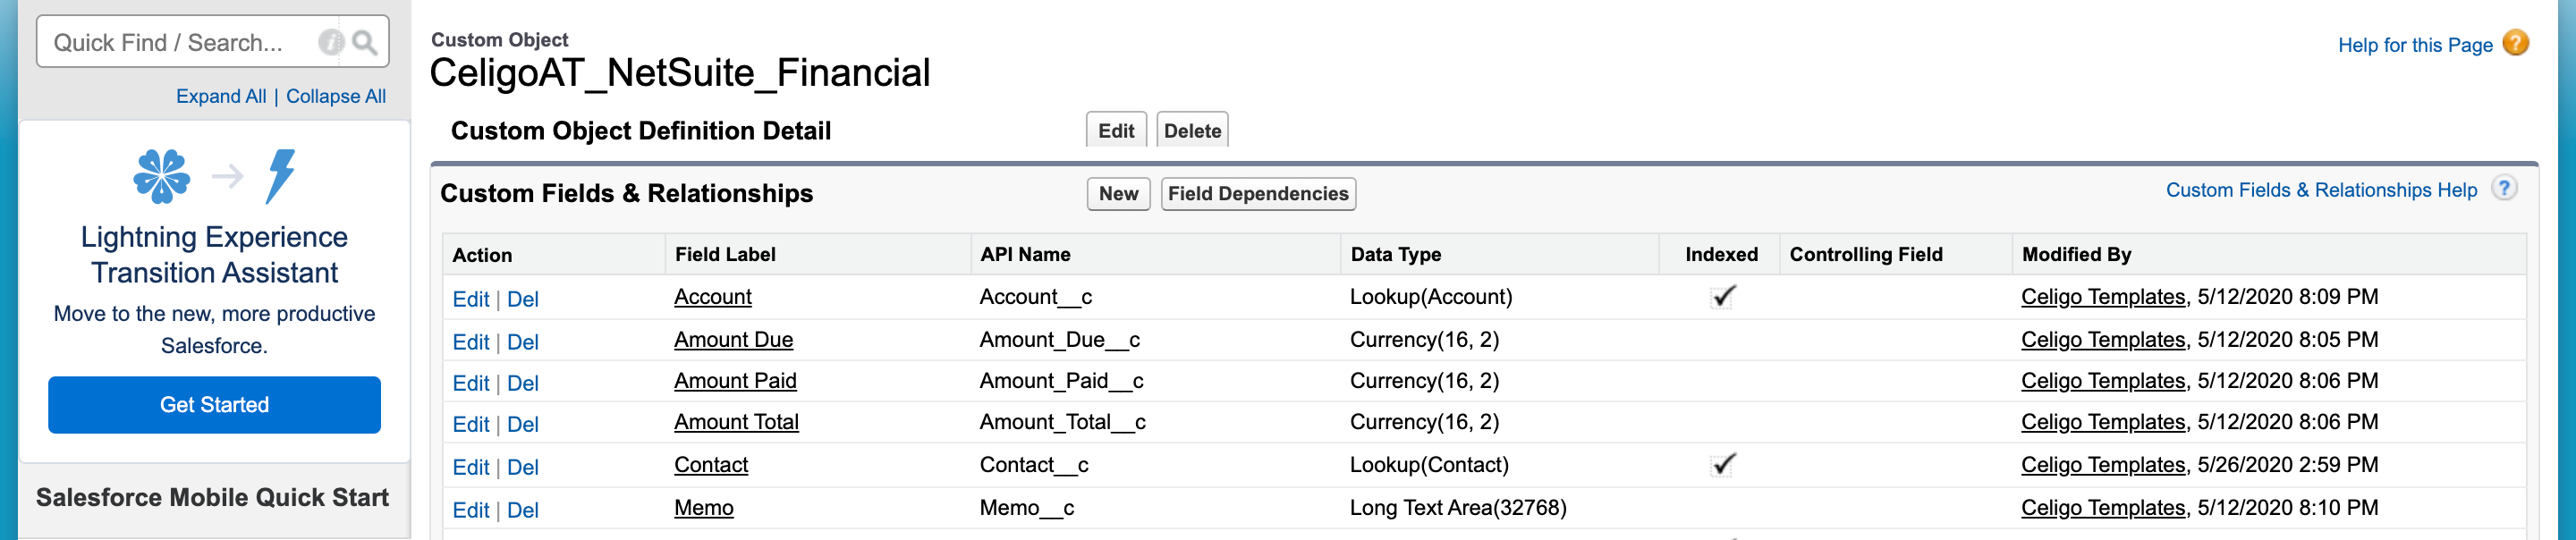Viewport: 2576px width, 540px height.
Task: Click the Indexed column header
Action: point(1721,254)
